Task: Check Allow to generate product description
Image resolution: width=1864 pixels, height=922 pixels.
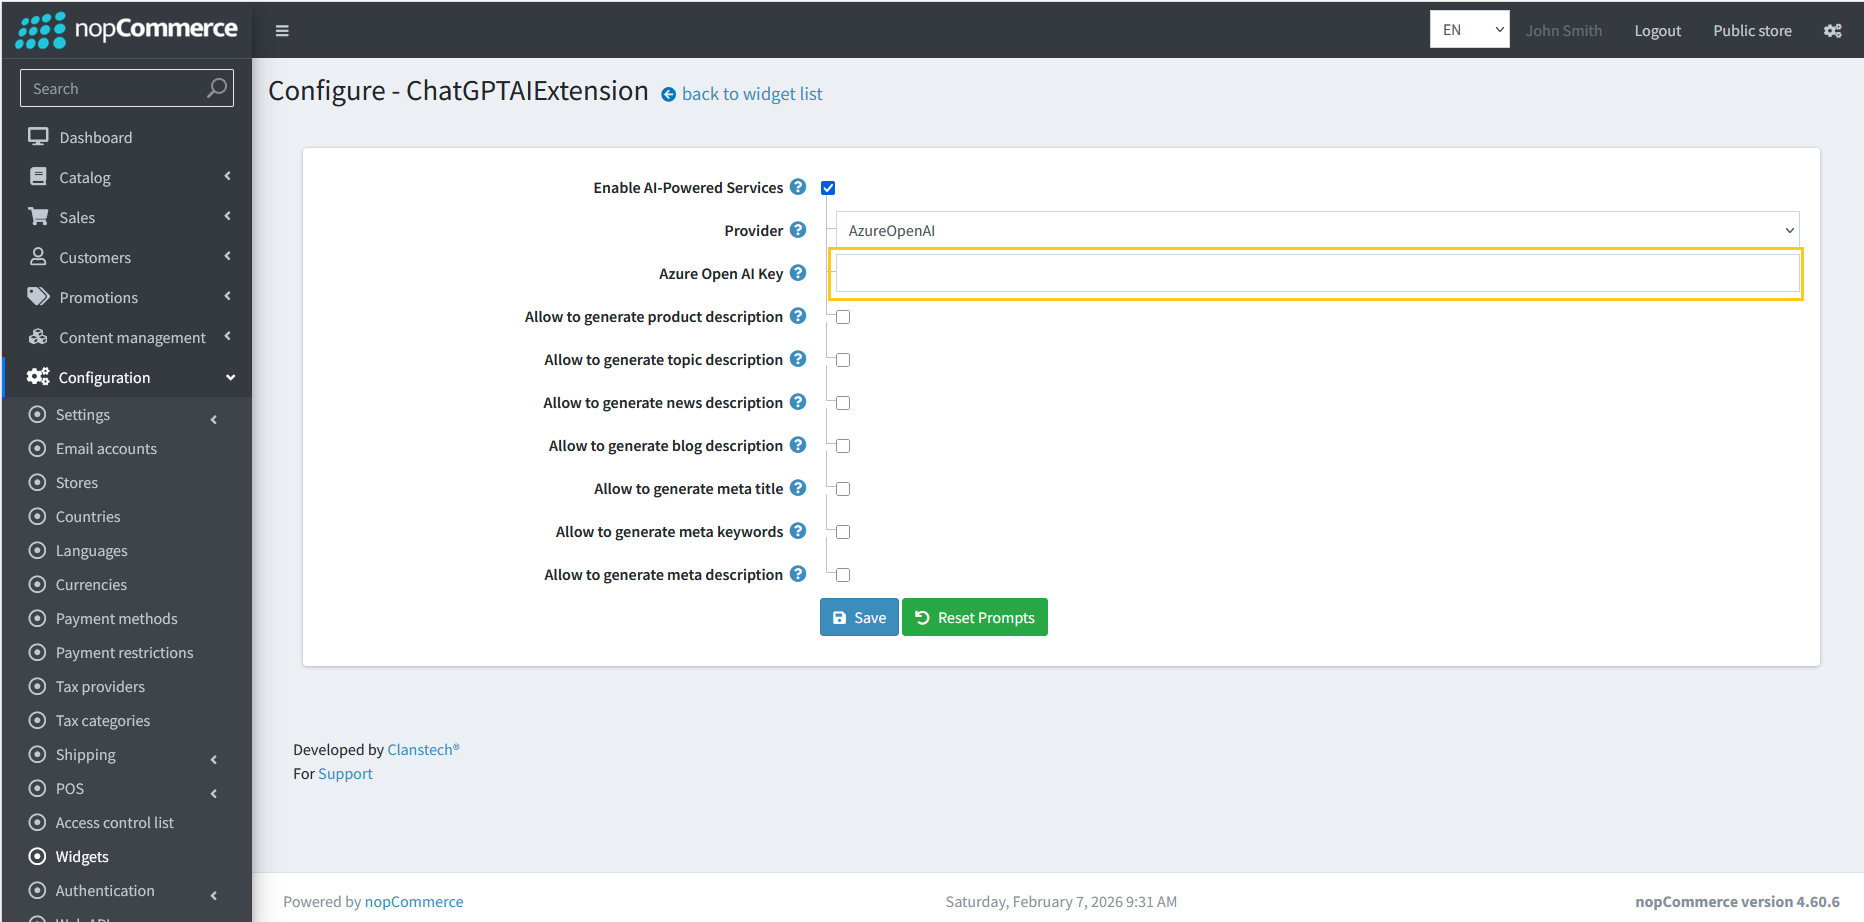Action: (842, 316)
